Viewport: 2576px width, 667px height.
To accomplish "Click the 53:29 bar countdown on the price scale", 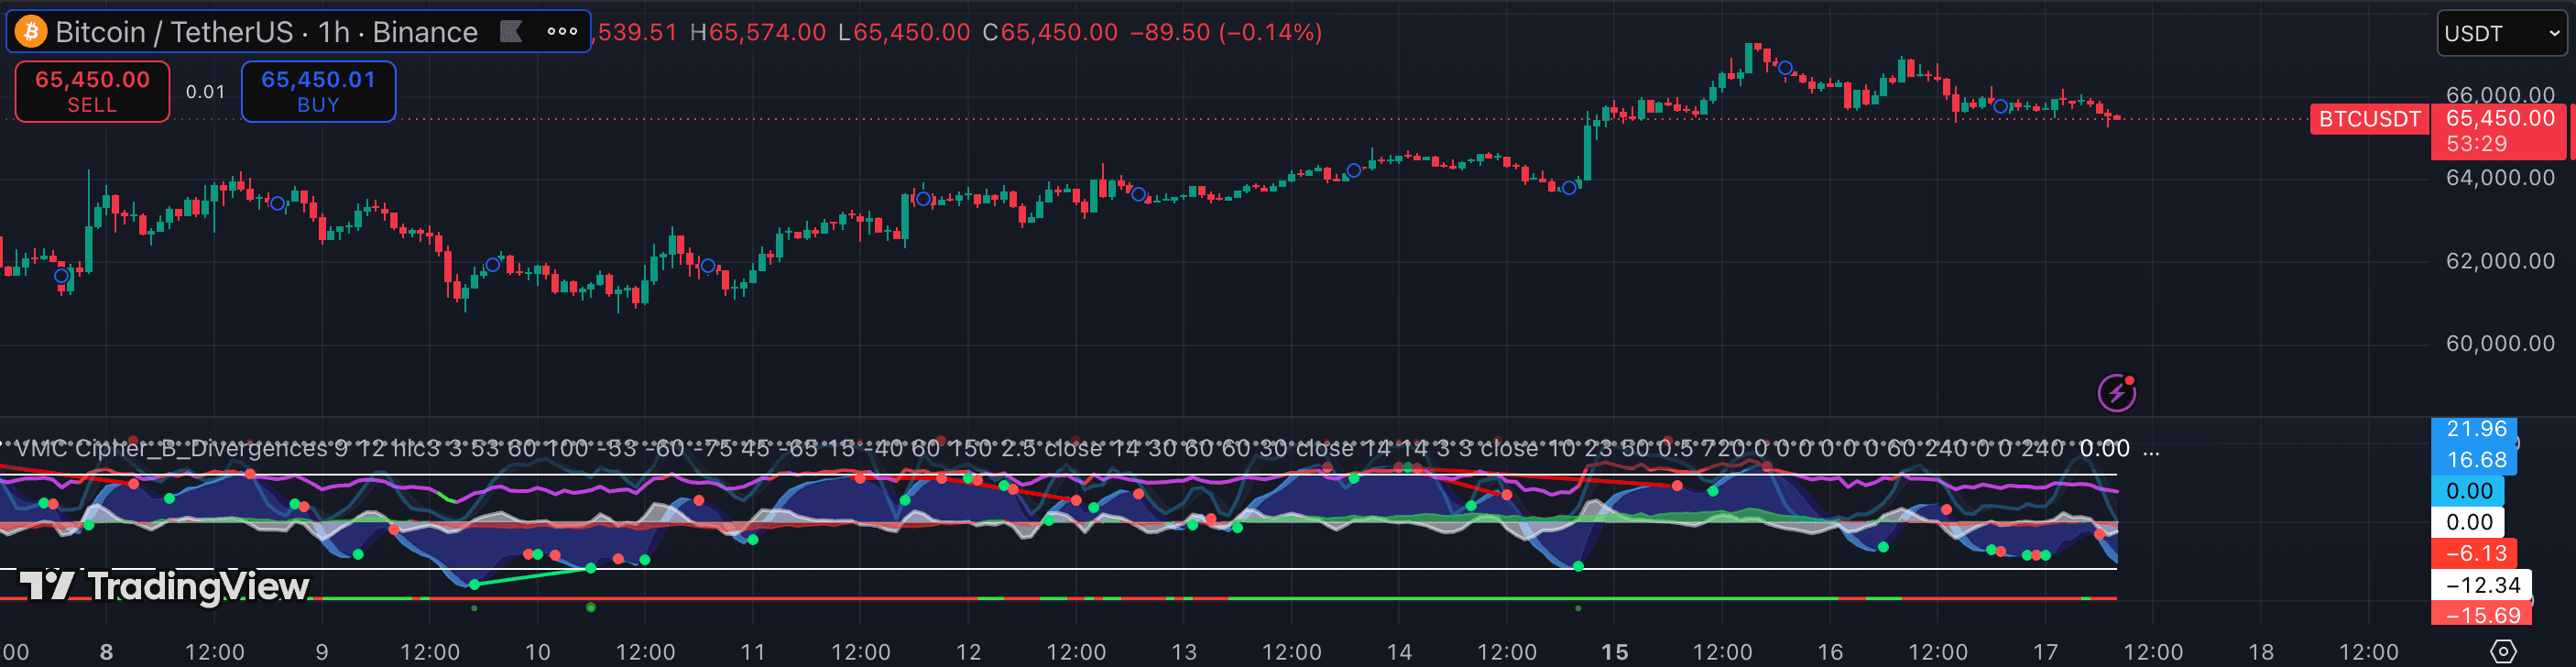I will coord(2476,144).
